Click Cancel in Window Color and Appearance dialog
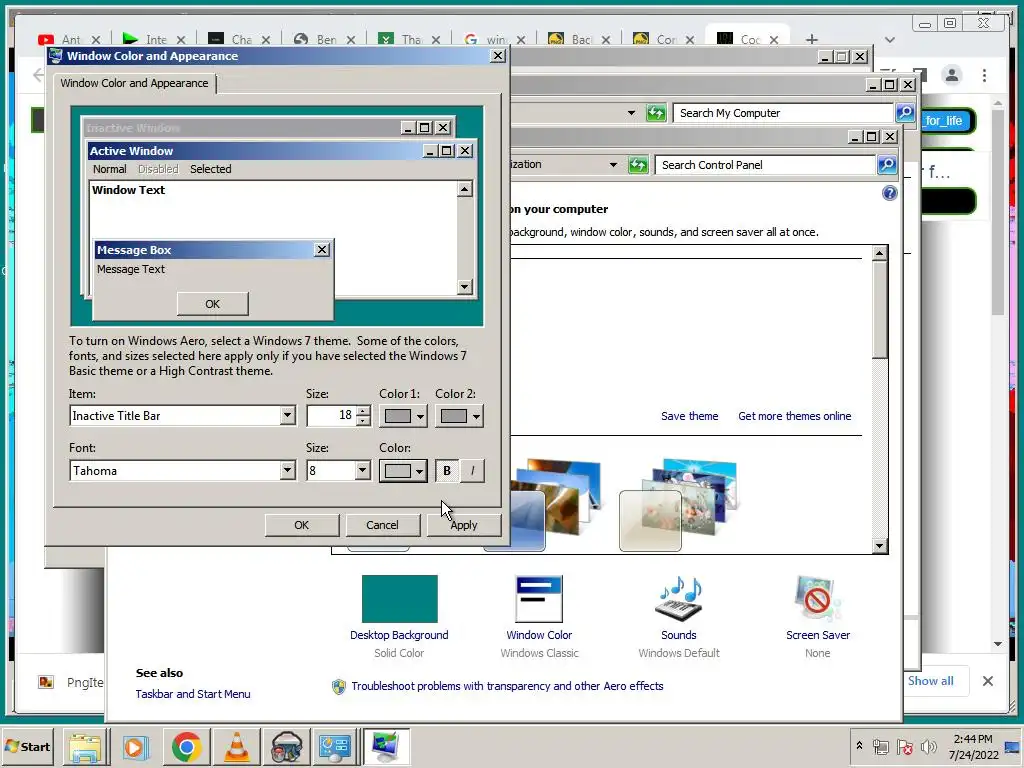Screen dimensions: 1024x768 tap(382, 525)
